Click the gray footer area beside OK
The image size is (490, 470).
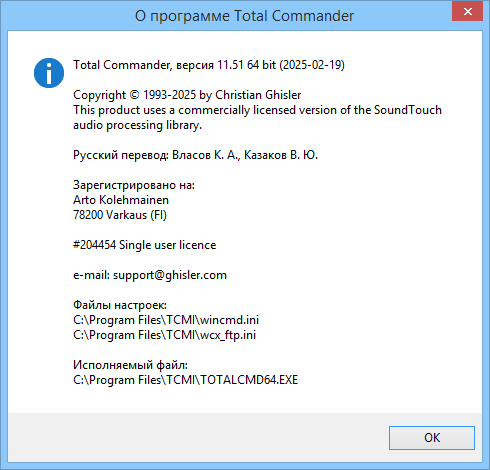click(x=198, y=438)
